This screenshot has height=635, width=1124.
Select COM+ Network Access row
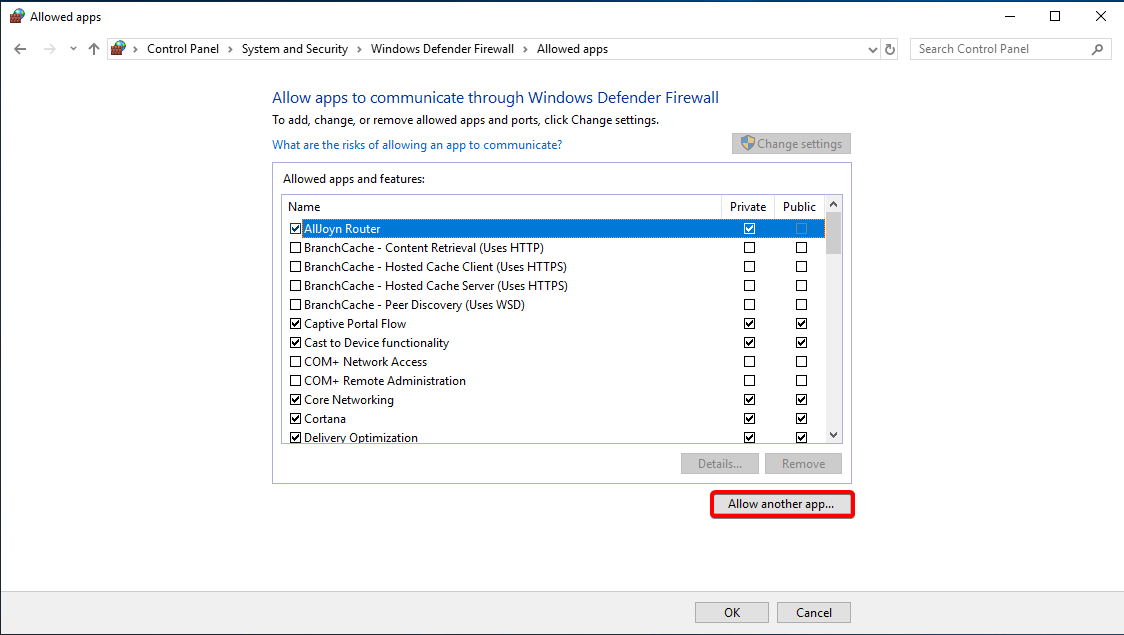pyautogui.click(x=553, y=362)
